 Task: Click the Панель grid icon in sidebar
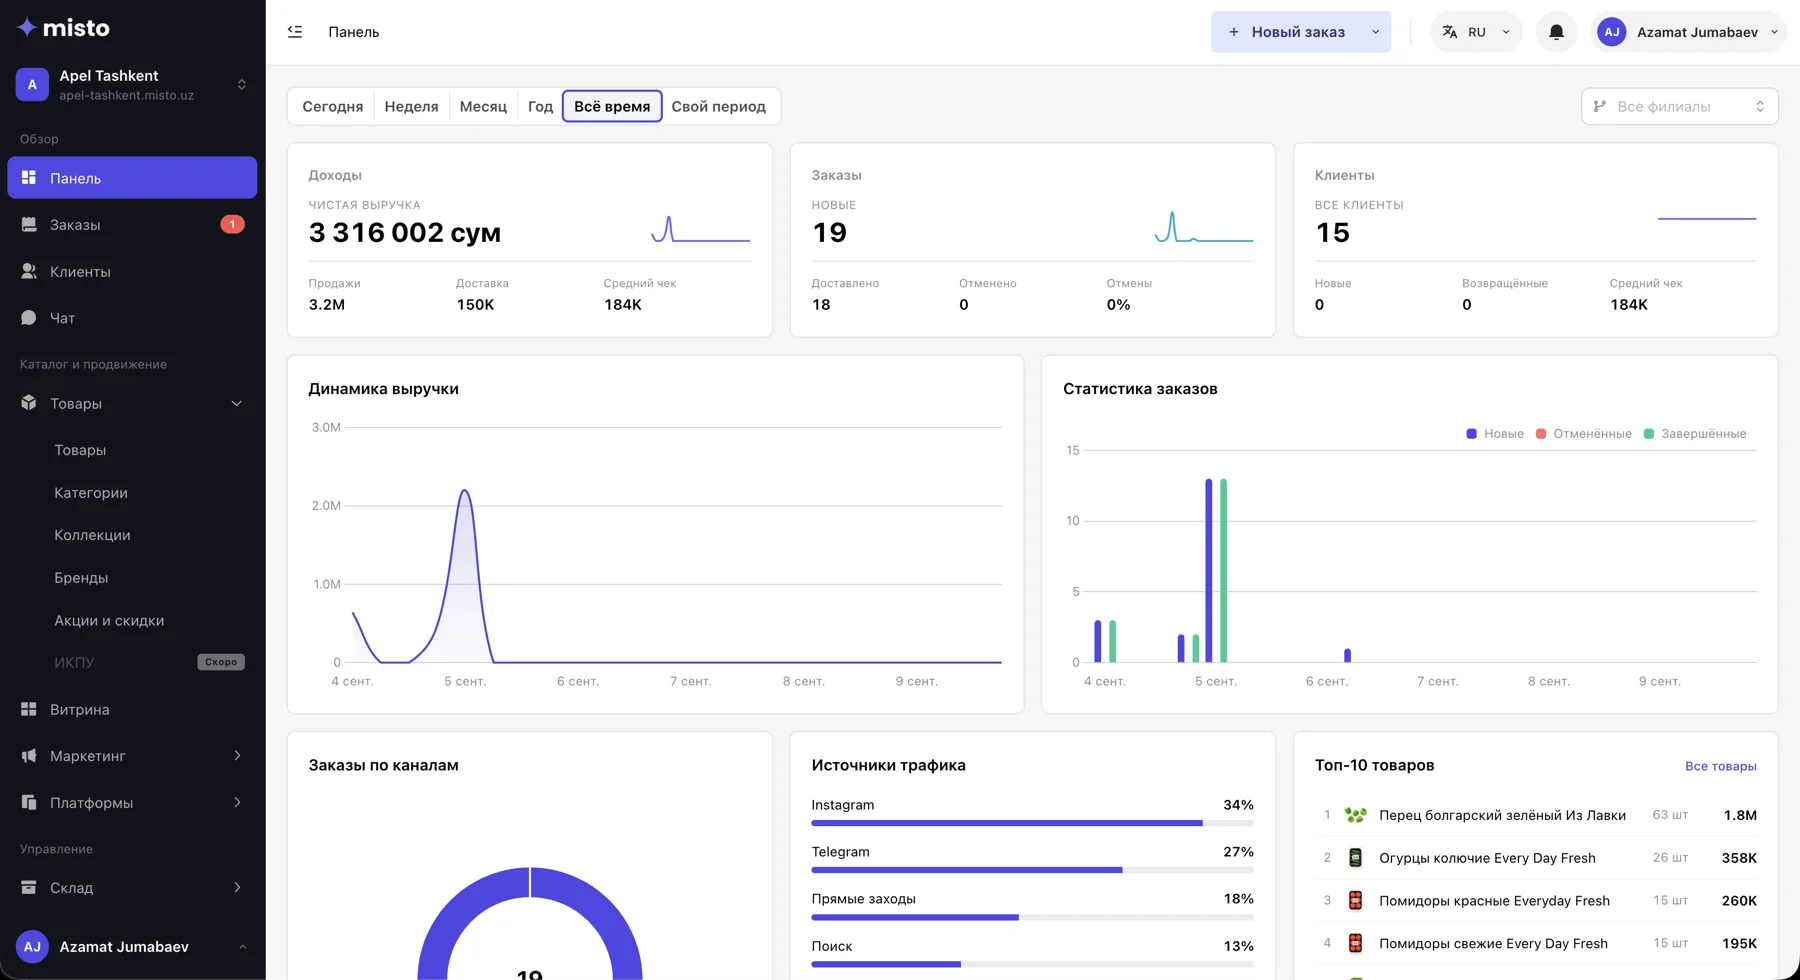[x=29, y=178]
